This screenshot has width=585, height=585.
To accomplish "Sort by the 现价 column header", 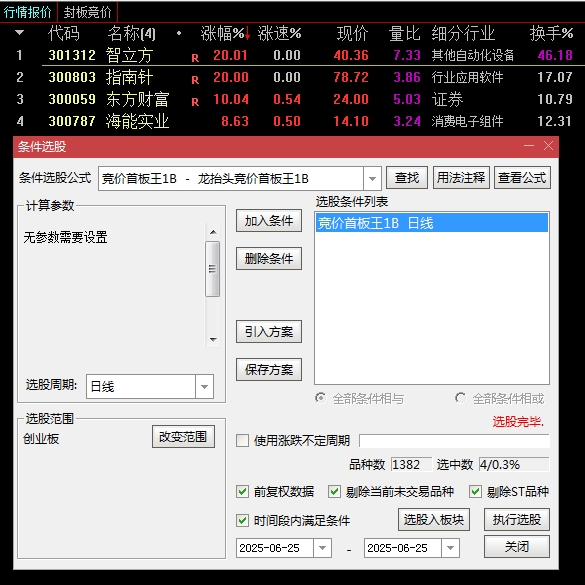I will tap(352, 33).
